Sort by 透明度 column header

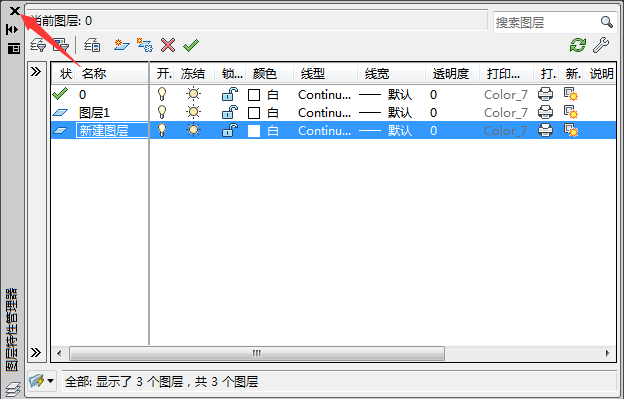tap(452, 74)
